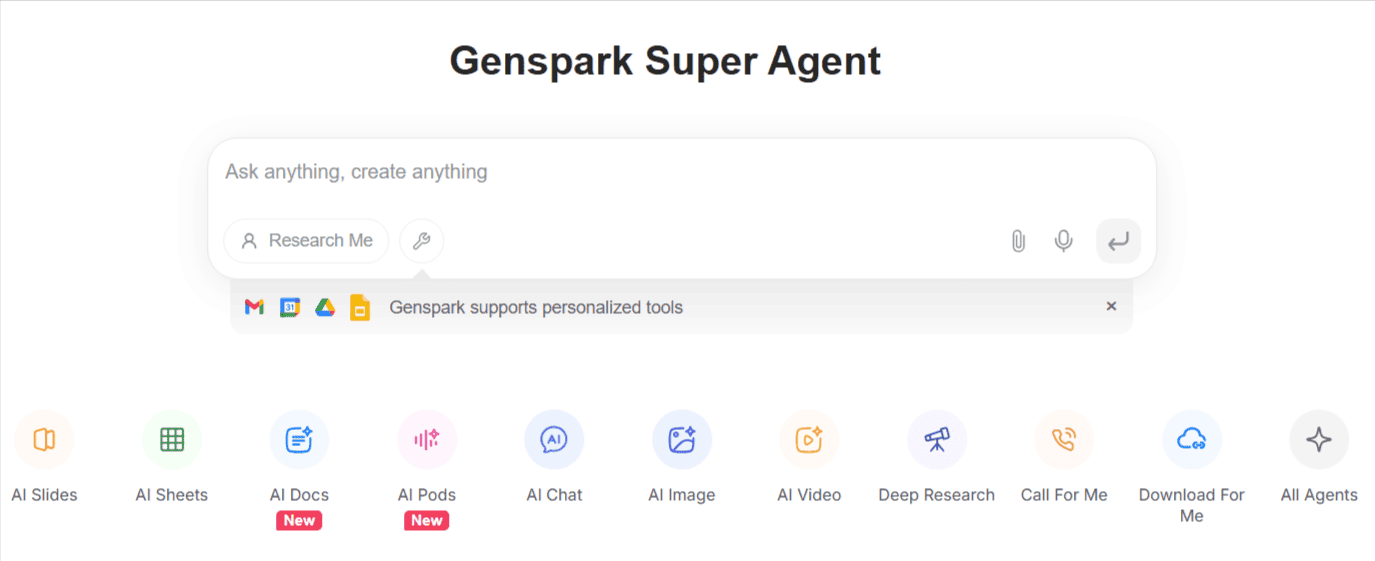This screenshot has width=1375, height=561.
Task: Open the Call For Me phone icon
Action: pyautogui.click(x=1064, y=440)
